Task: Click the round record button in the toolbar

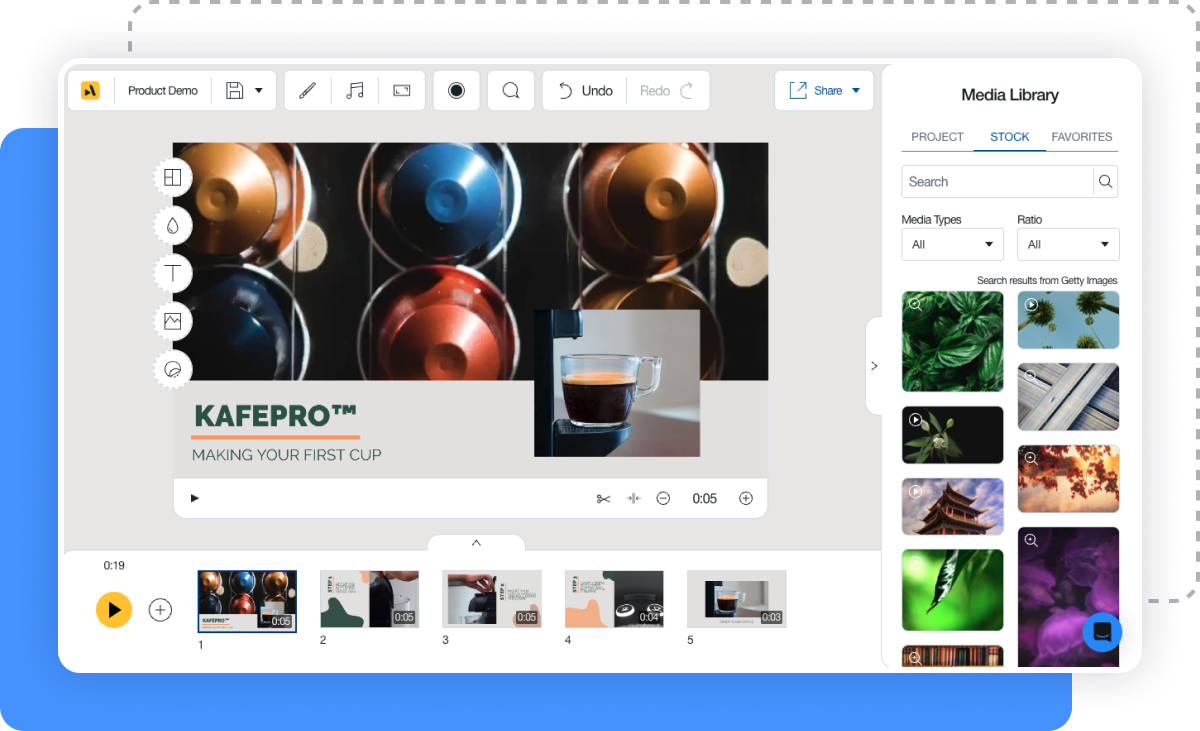Action: coord(456,90)
